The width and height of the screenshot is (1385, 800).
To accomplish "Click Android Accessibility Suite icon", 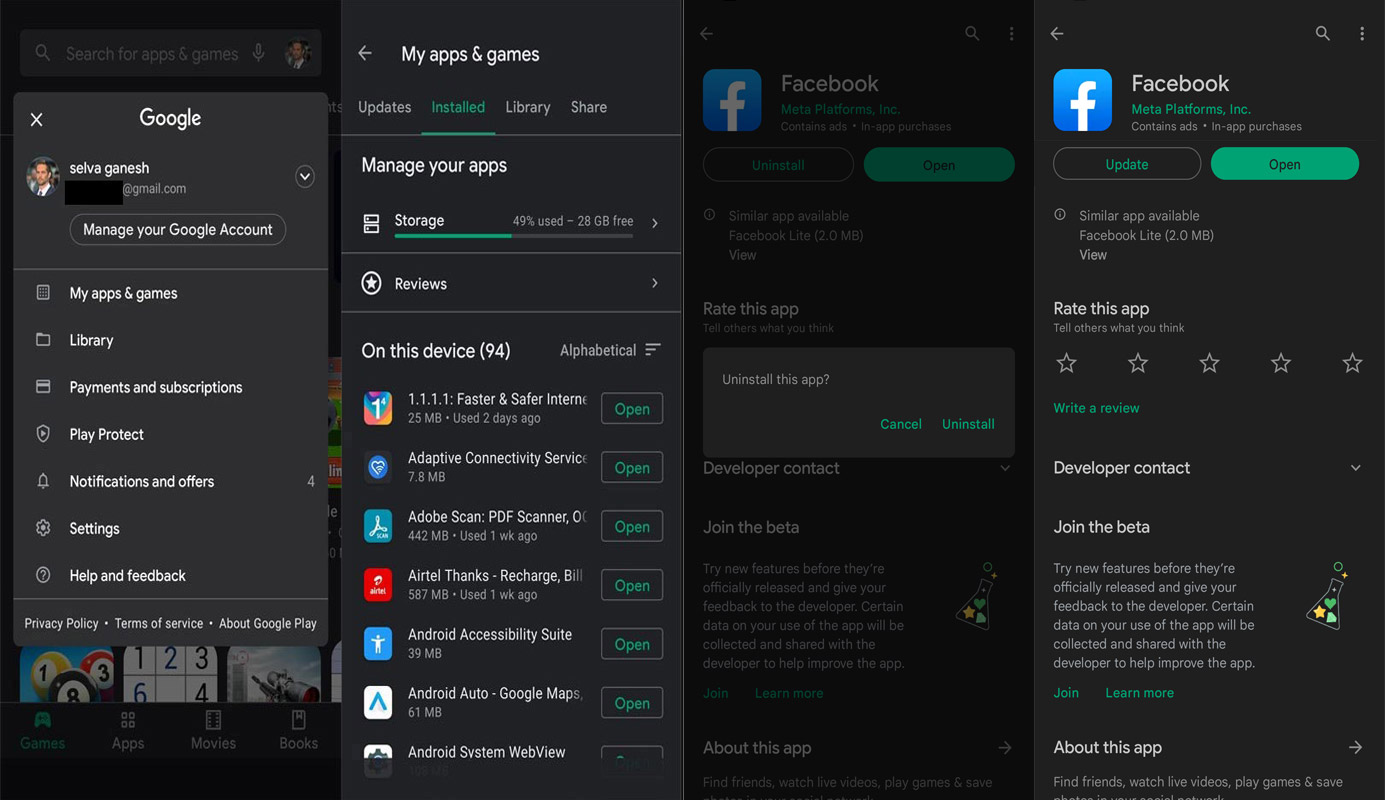I will (x=378, y=644).
